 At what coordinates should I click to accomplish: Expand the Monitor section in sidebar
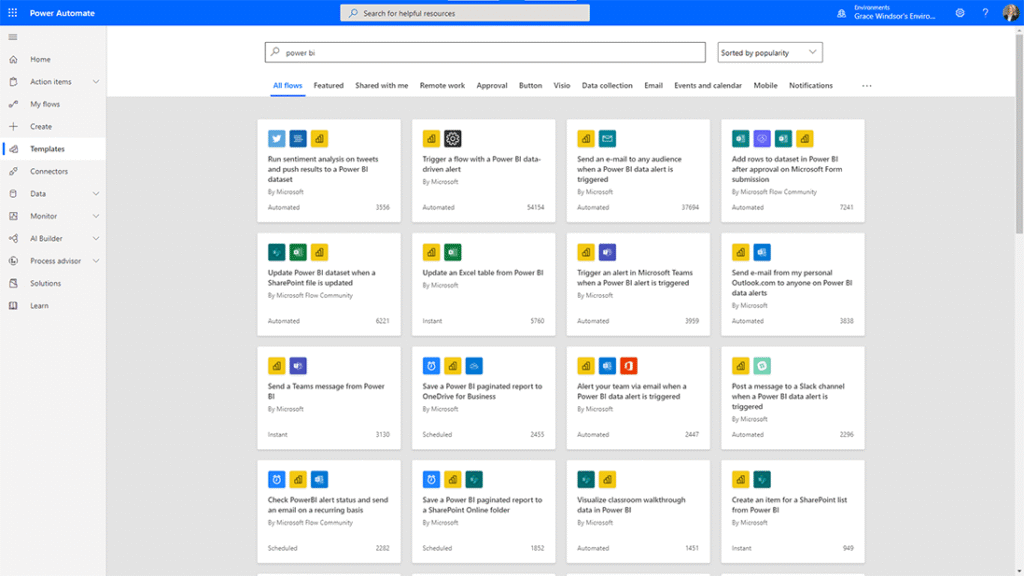point(96,216)
